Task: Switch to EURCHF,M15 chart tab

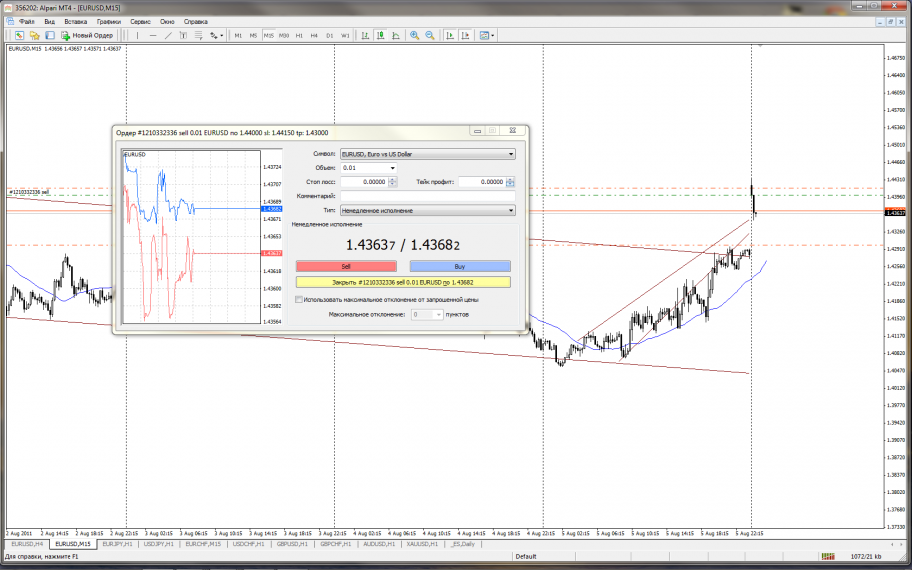Action: 203,544
